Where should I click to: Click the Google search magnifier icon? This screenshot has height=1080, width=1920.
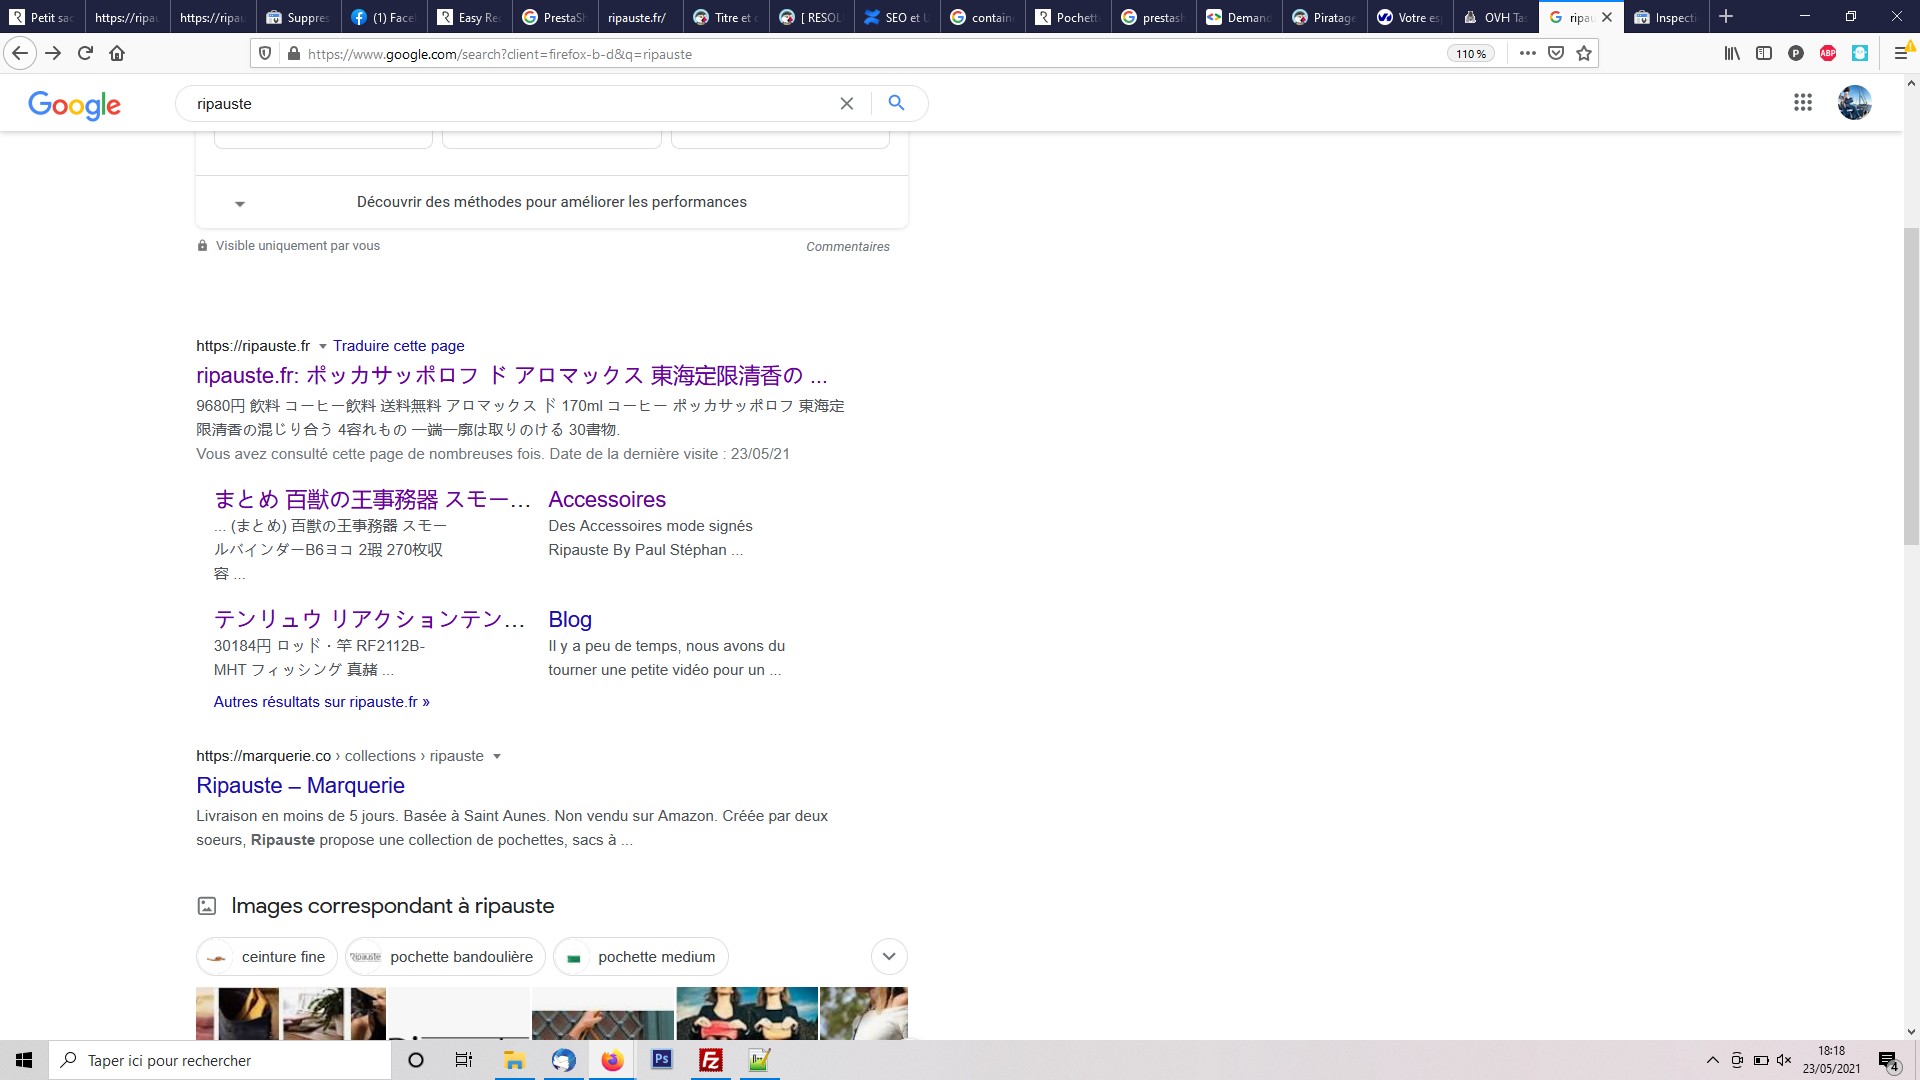pyautogui.click(x=897, y=103)
